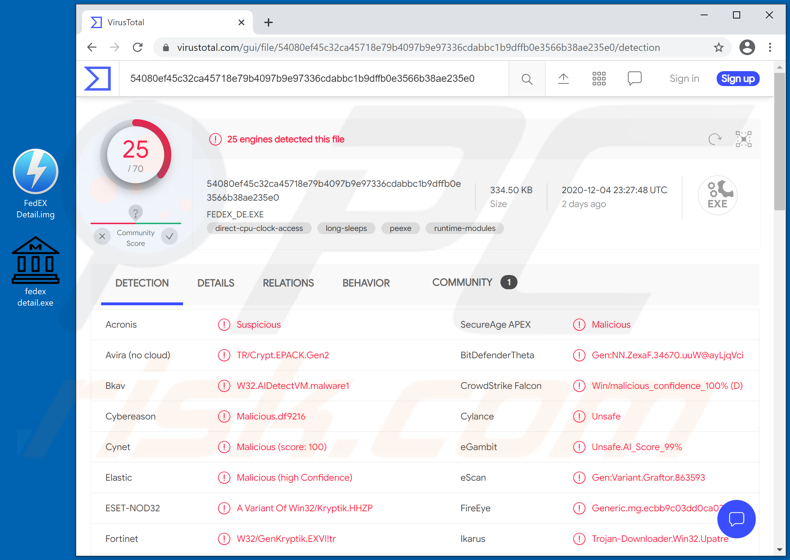Vote harmless with the checkmark community button

click(x=170, y=236)
